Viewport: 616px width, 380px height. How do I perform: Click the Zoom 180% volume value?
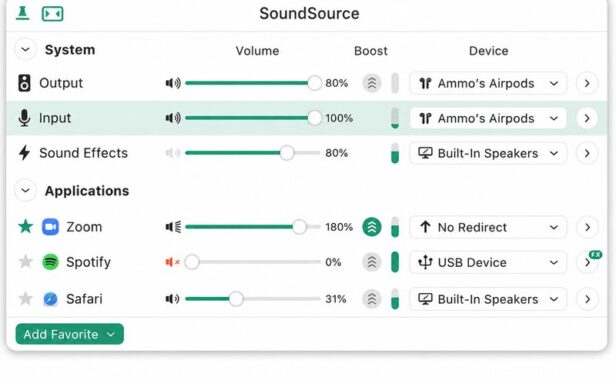coord(339,227)
